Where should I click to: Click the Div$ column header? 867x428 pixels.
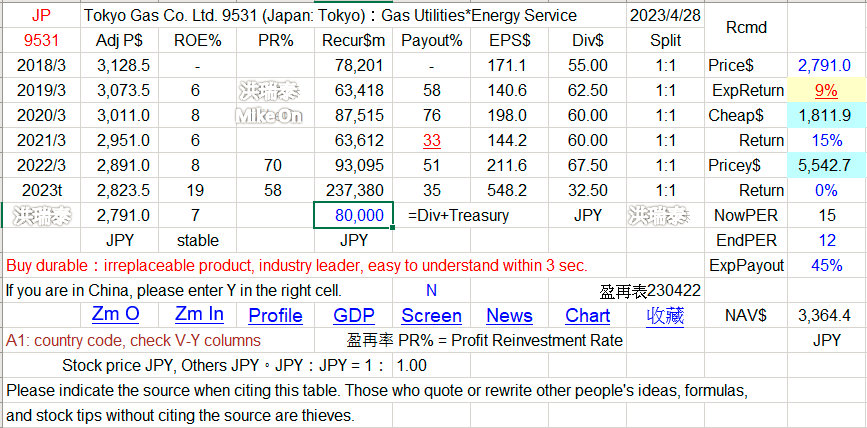tap(587, 40)
